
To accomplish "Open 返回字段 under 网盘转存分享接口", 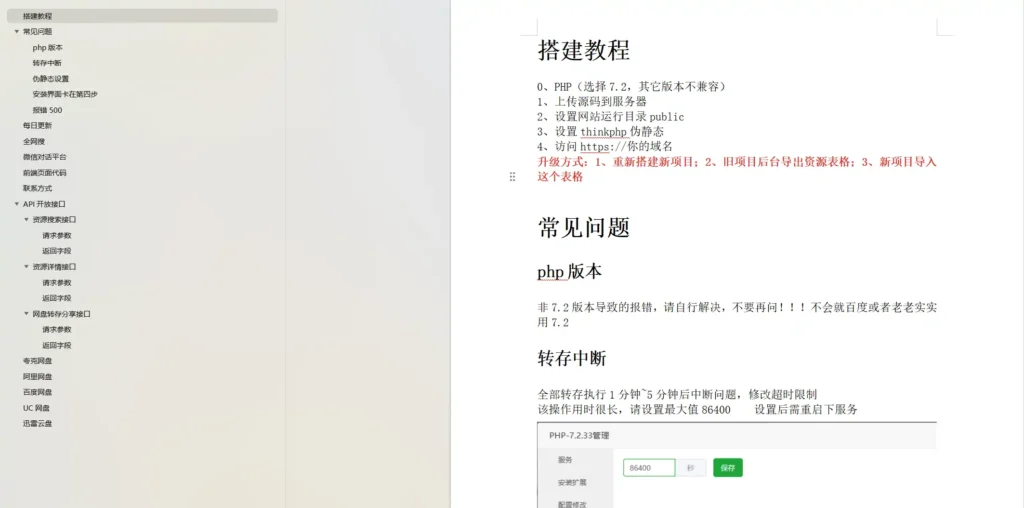I will click(57, 345).
